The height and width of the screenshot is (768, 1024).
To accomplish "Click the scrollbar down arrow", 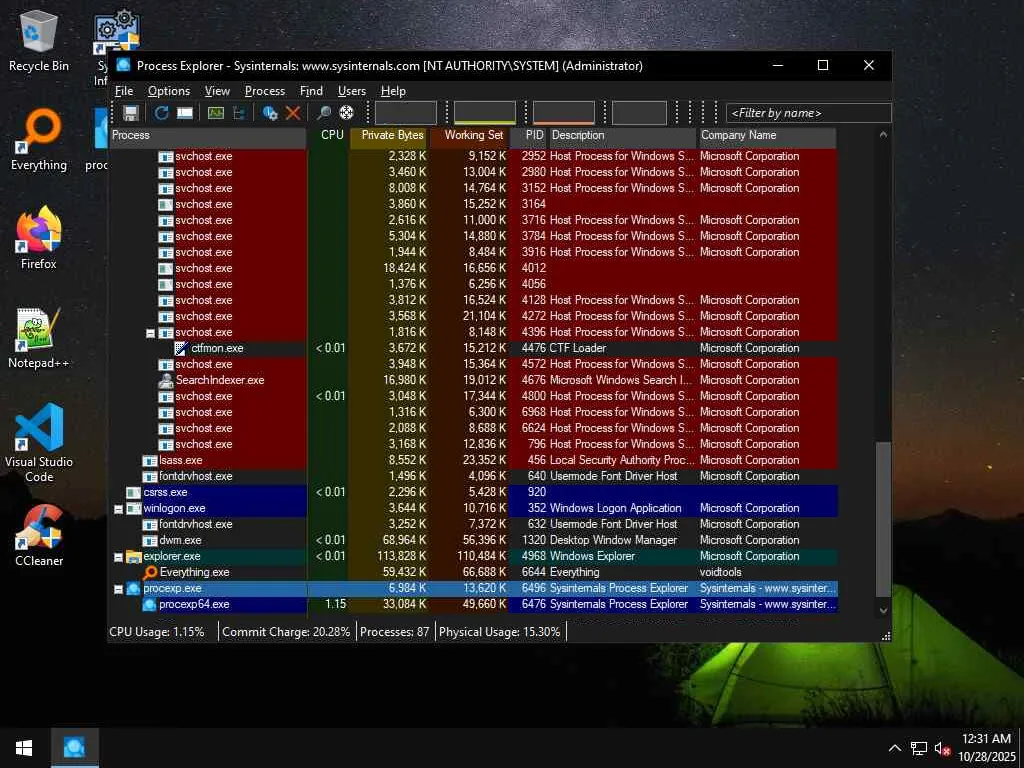I will pyautogui.click(x=883, y=610).
